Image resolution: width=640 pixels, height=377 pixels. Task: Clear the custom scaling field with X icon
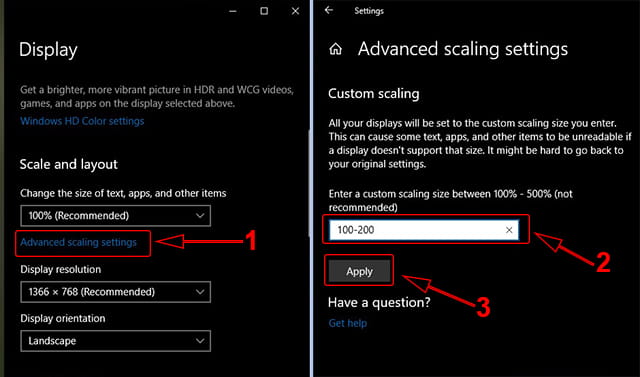[509, 230]
